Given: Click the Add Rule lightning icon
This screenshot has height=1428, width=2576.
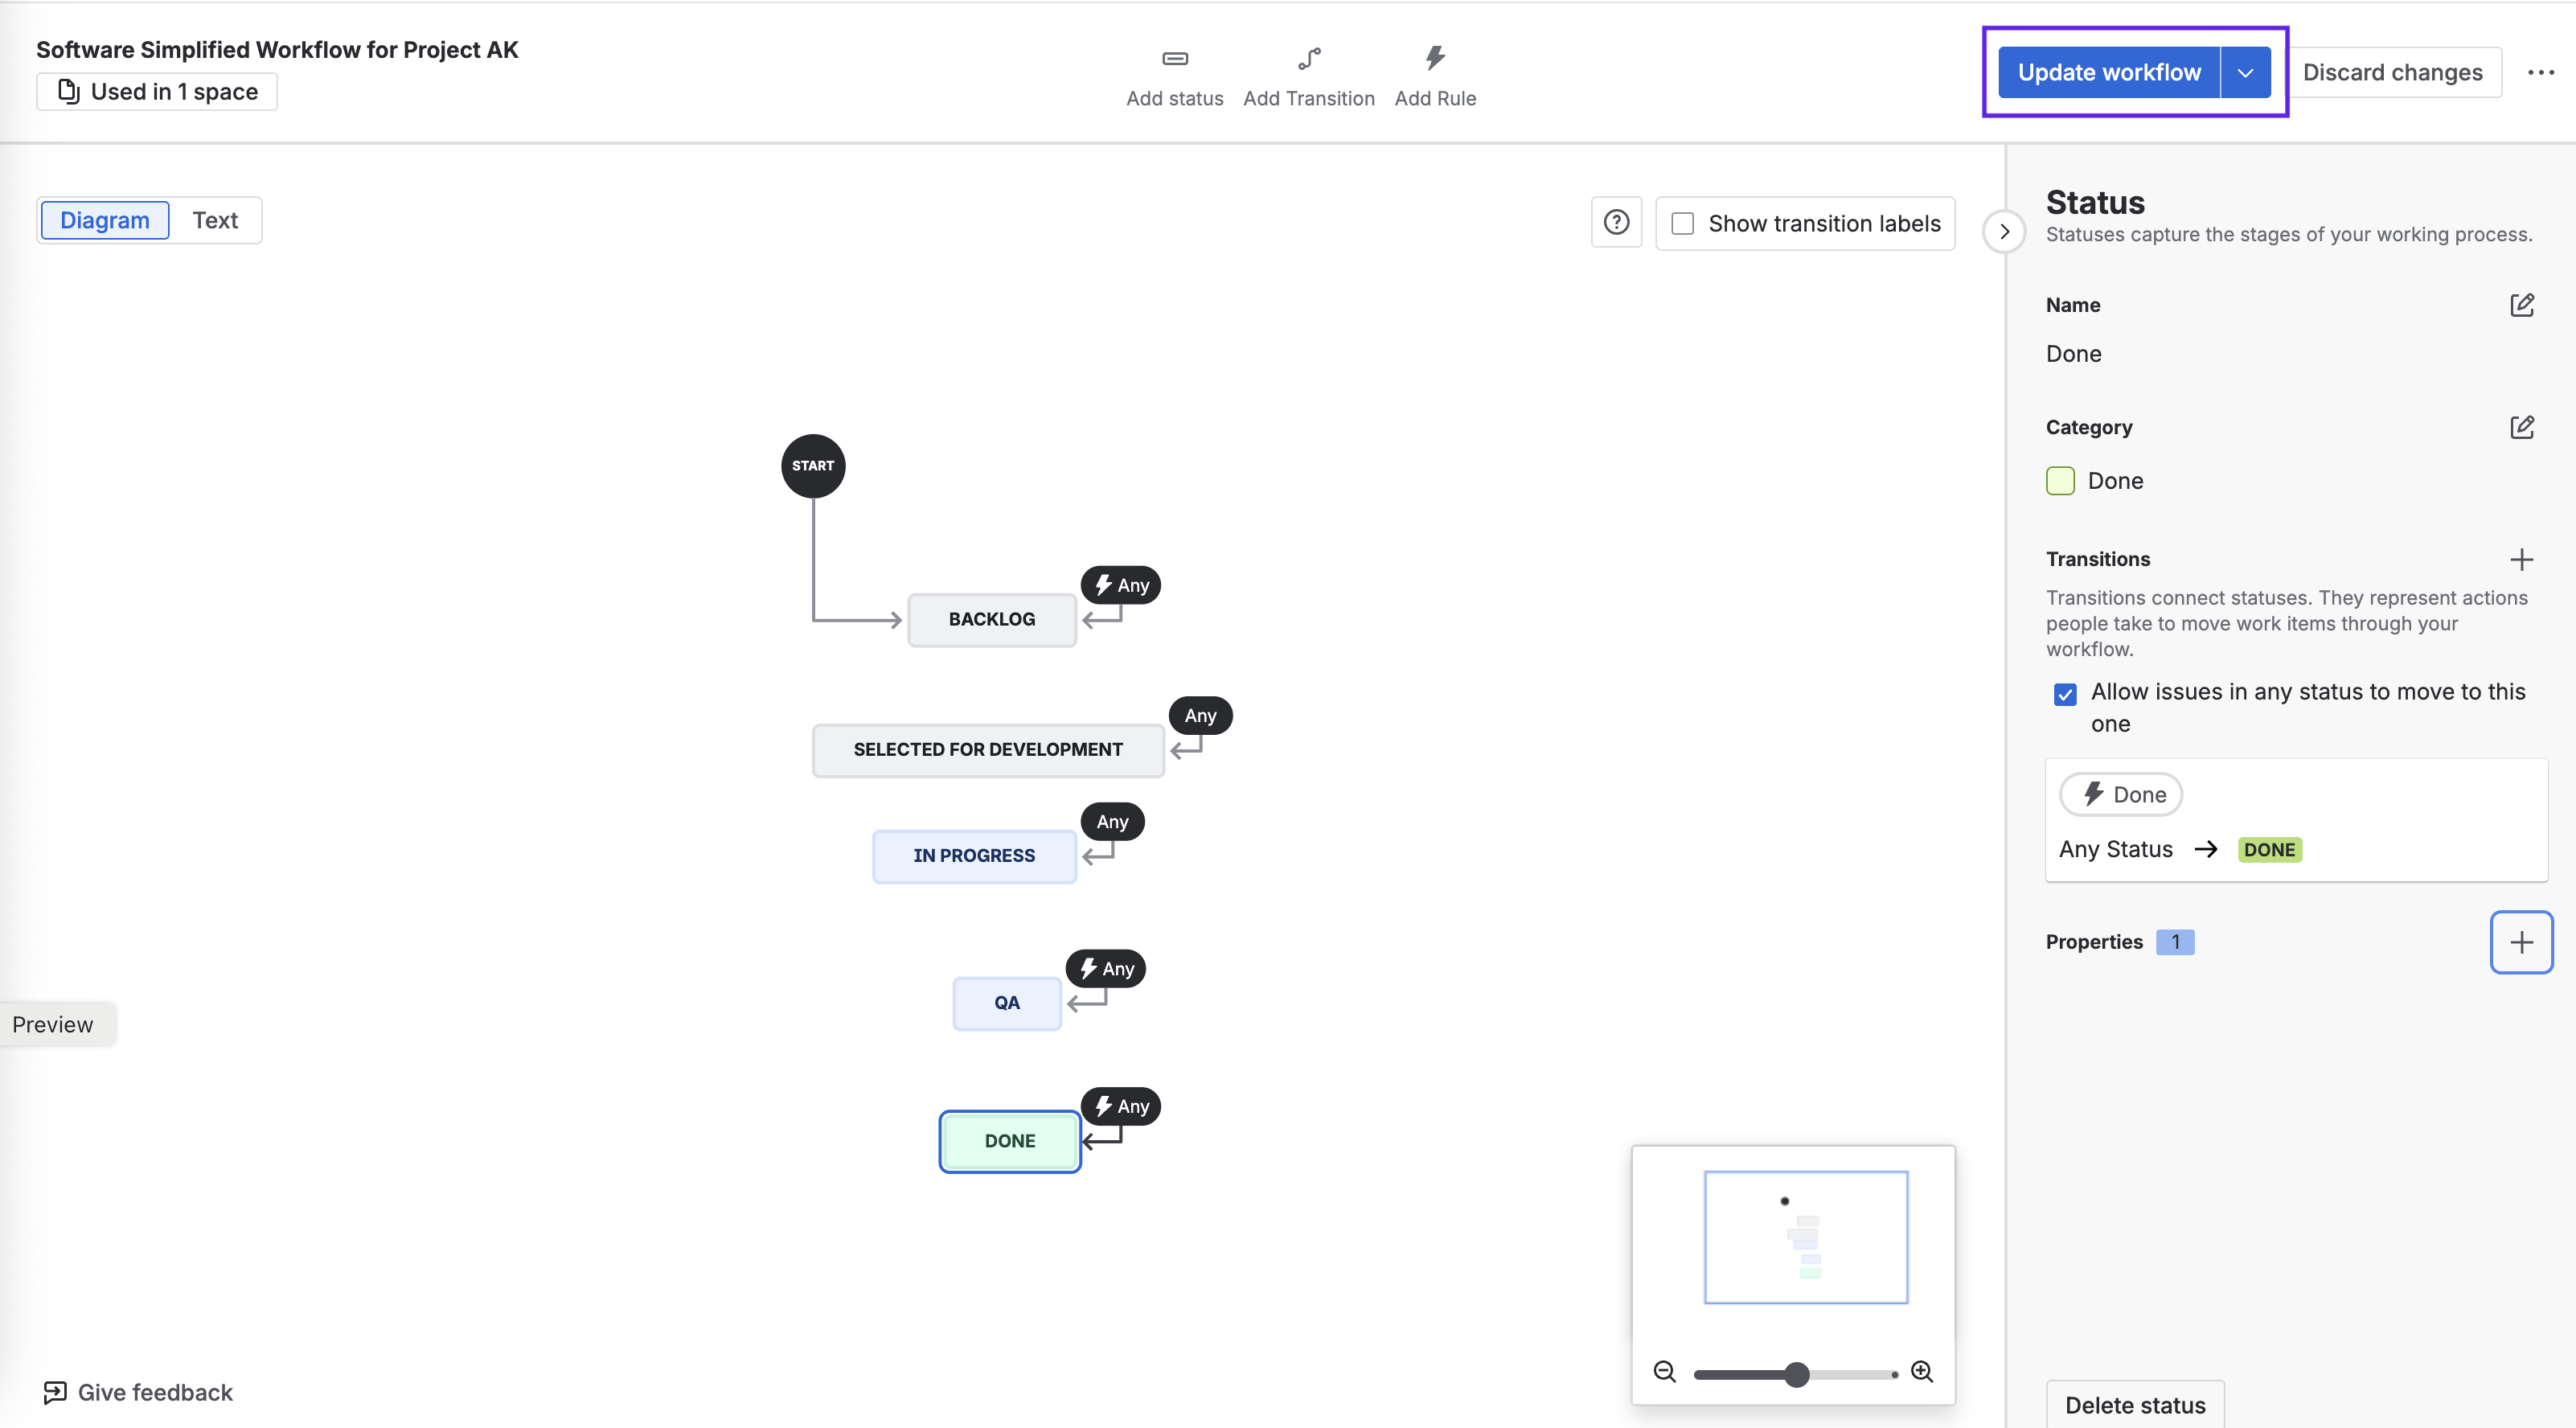Looking at the screenshot, I should click(x=1435, y=58).
